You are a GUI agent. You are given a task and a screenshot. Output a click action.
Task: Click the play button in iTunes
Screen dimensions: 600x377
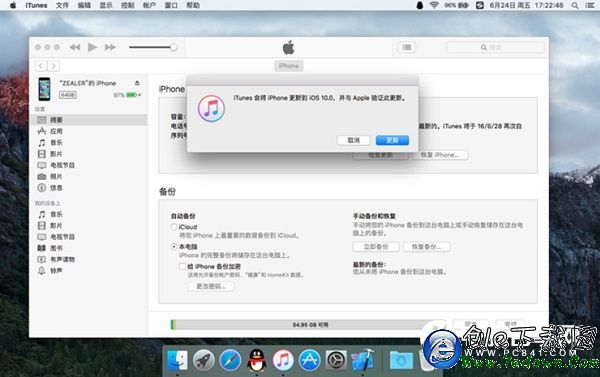pos(92,47)
